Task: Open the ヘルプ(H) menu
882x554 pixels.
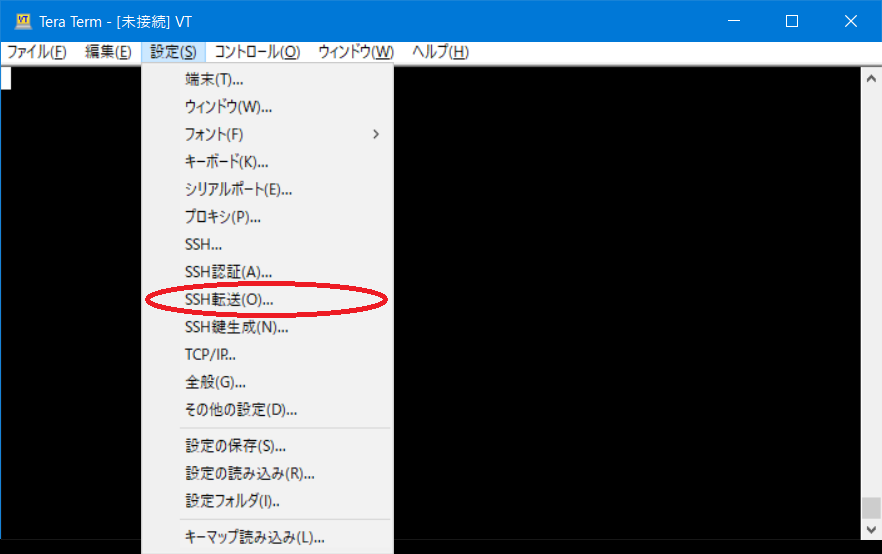Action: (x=440, y=52)
